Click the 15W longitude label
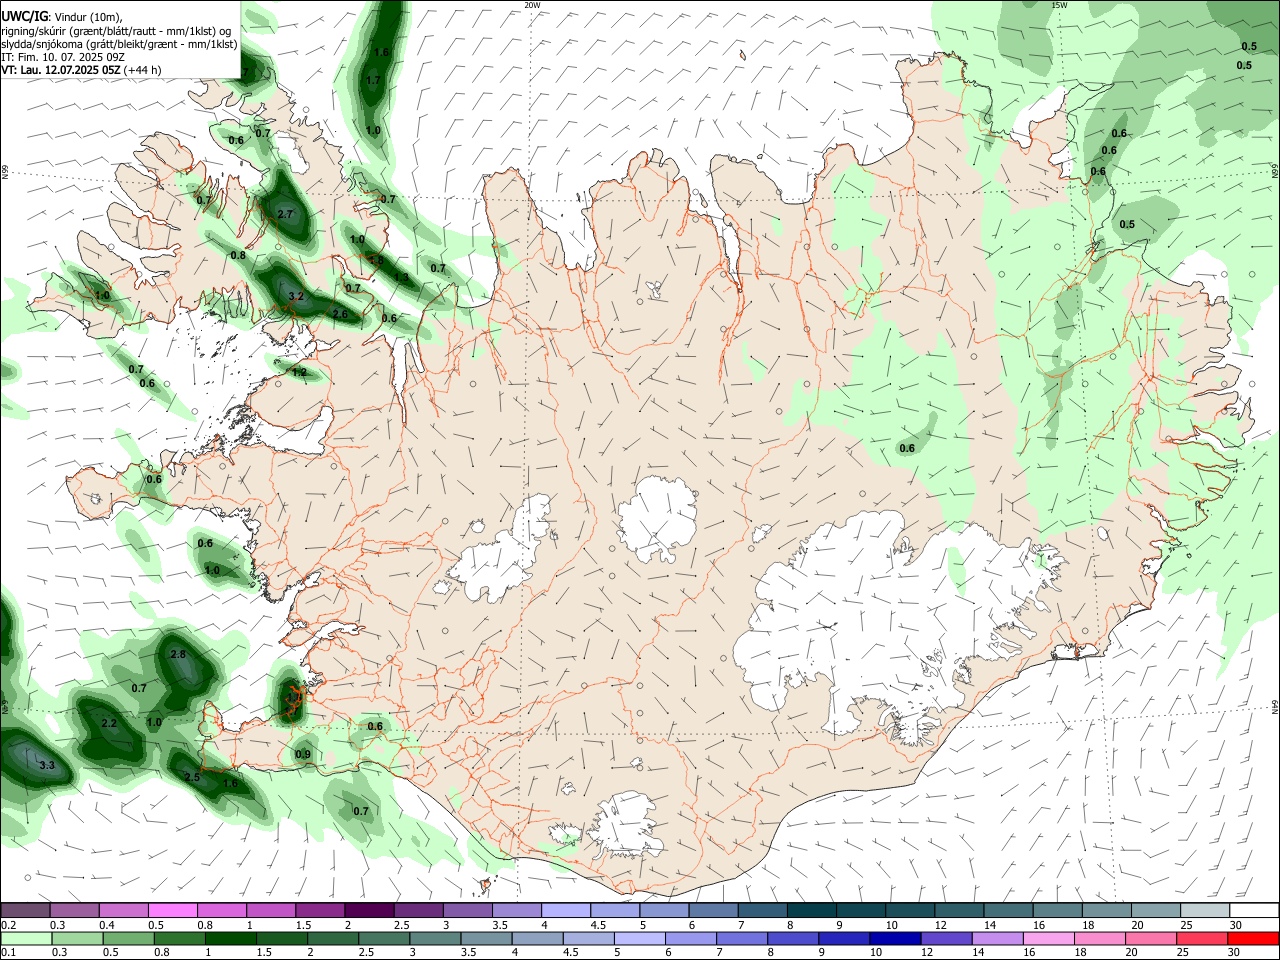1280x960 pixels. (x=1060, y=5)
